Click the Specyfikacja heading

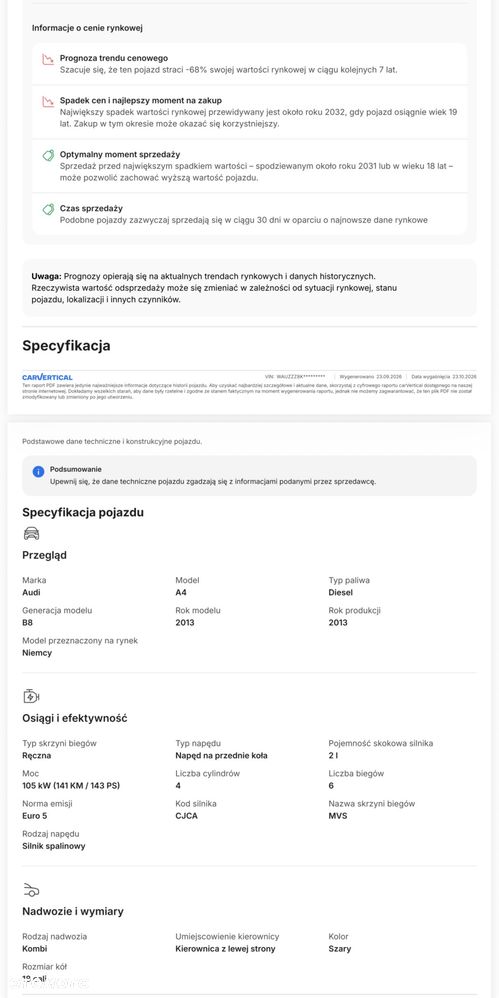click(x=66, y=346)
